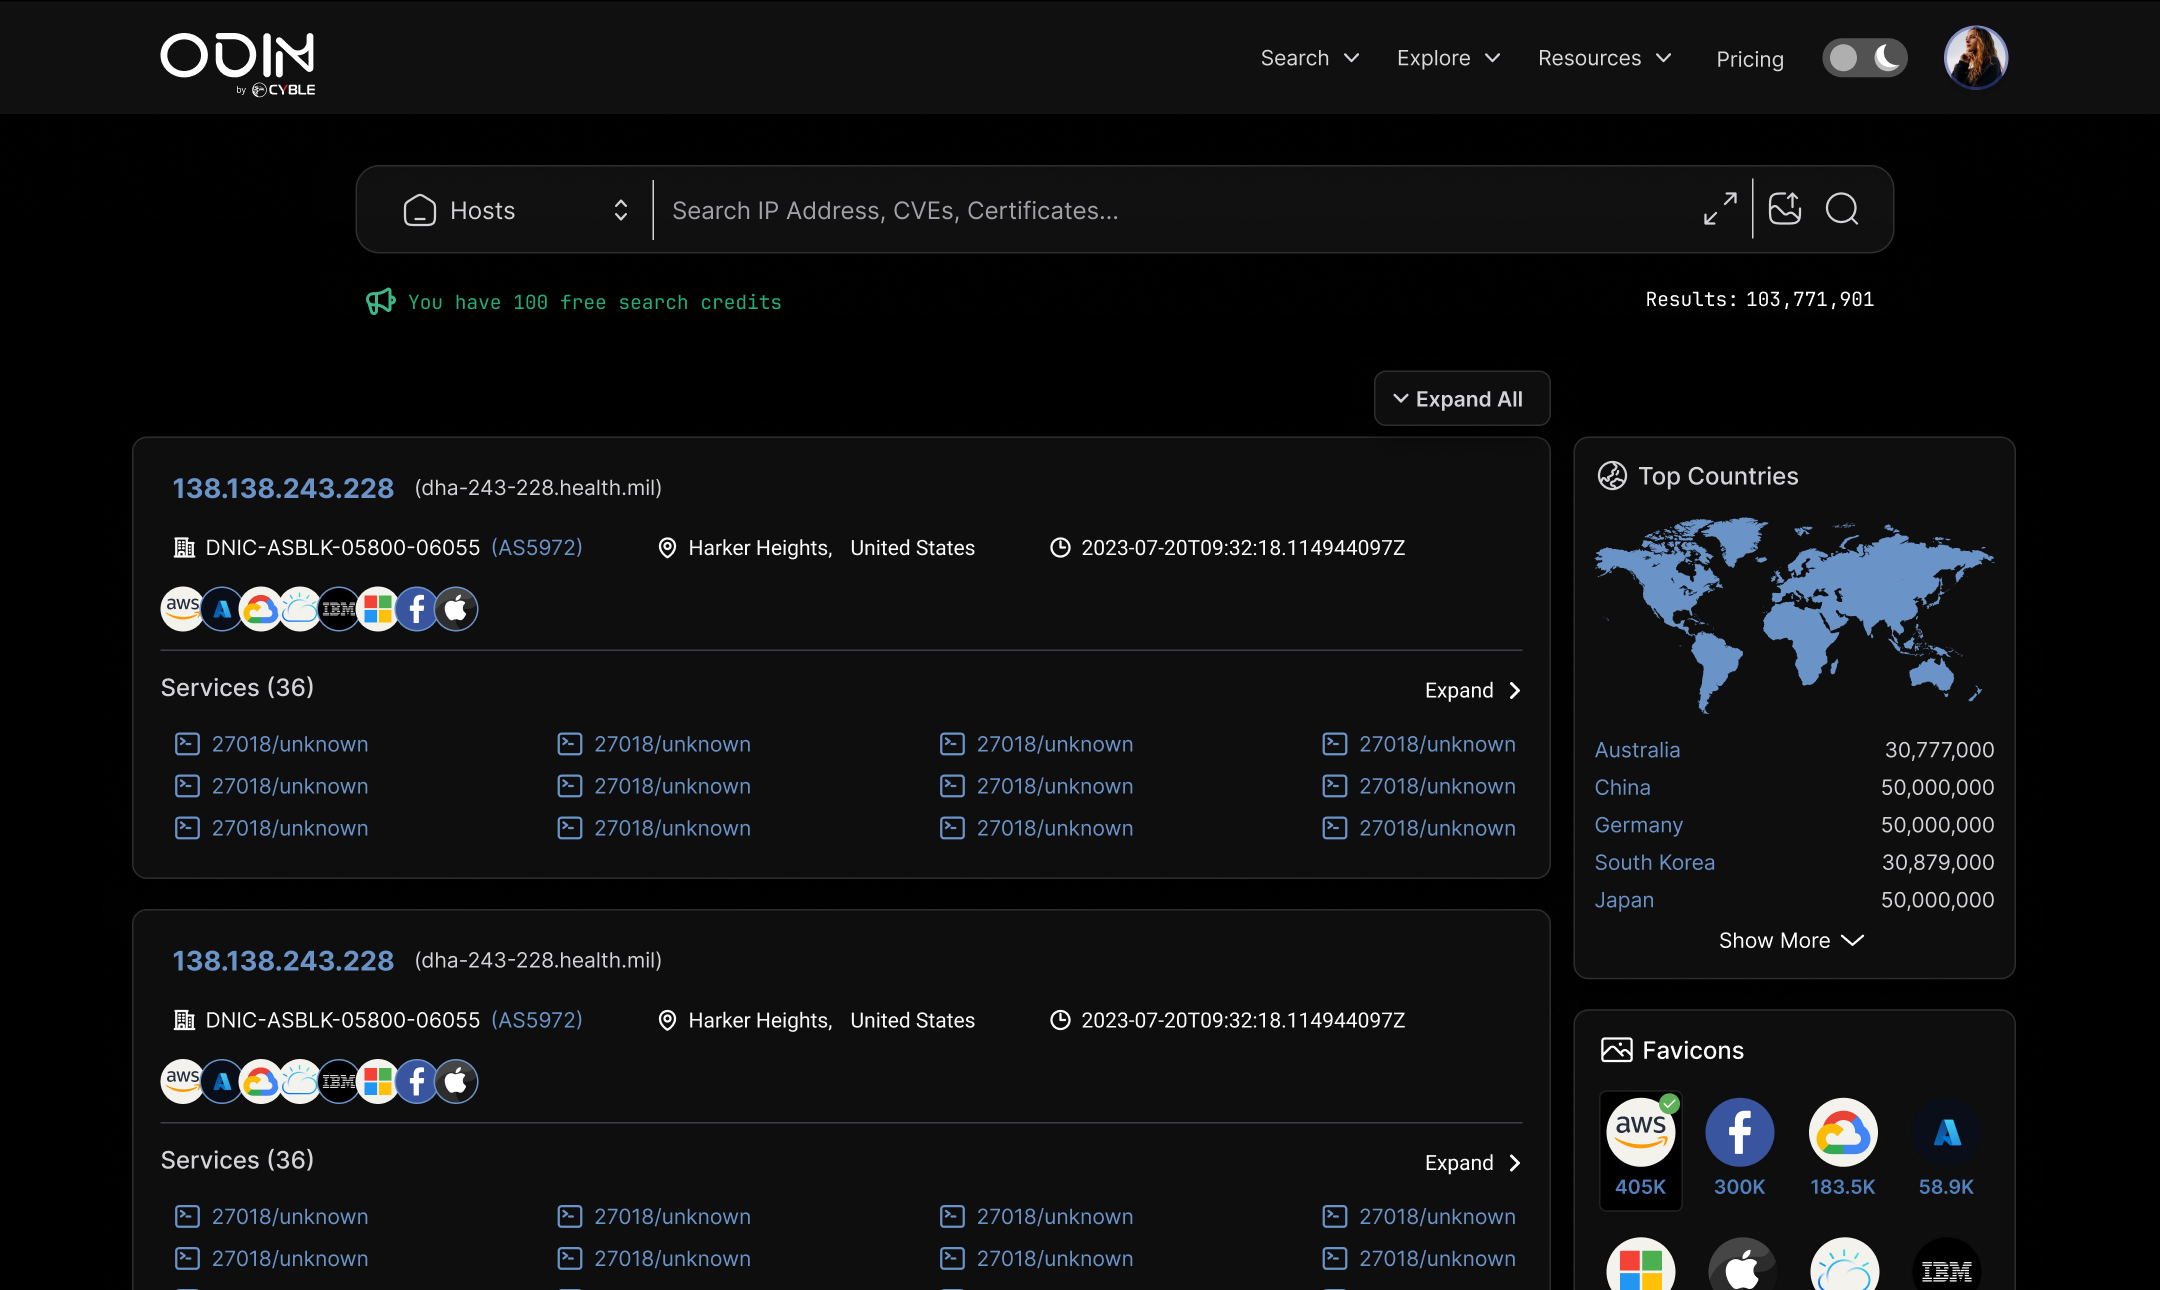Viewport: 2160px width, 1290px height.
Task: Toggle the dark mode switch
Action: 1864,58
